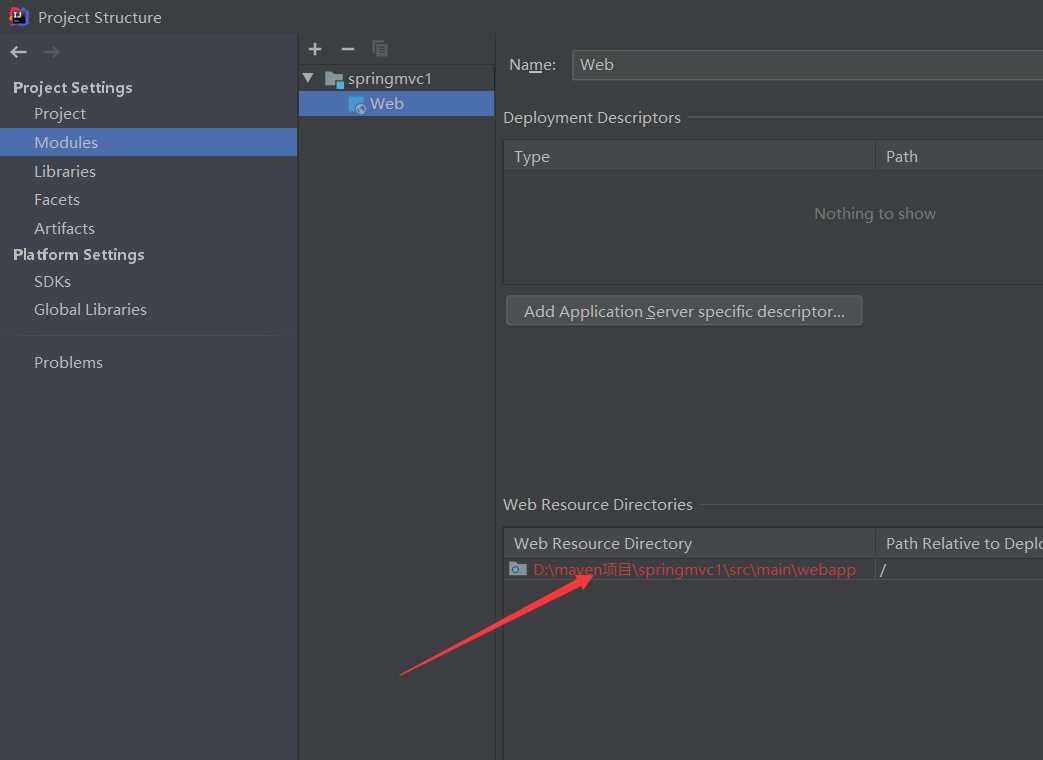Click the Web Resource Directories label

tap(597, 505)
